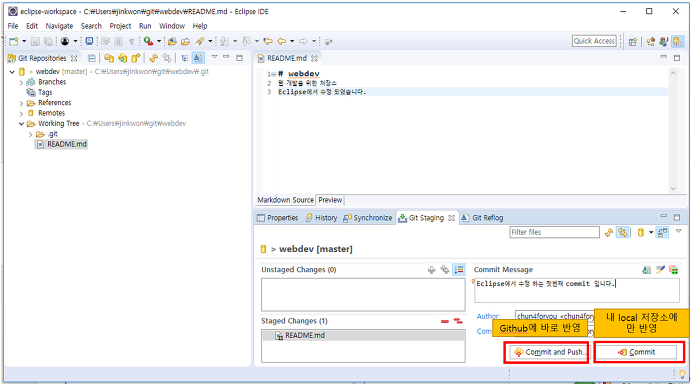The height and width of the screenshot is (384, 694).
Task: Switch to the Synchronize tab
Action: point(368,218)
